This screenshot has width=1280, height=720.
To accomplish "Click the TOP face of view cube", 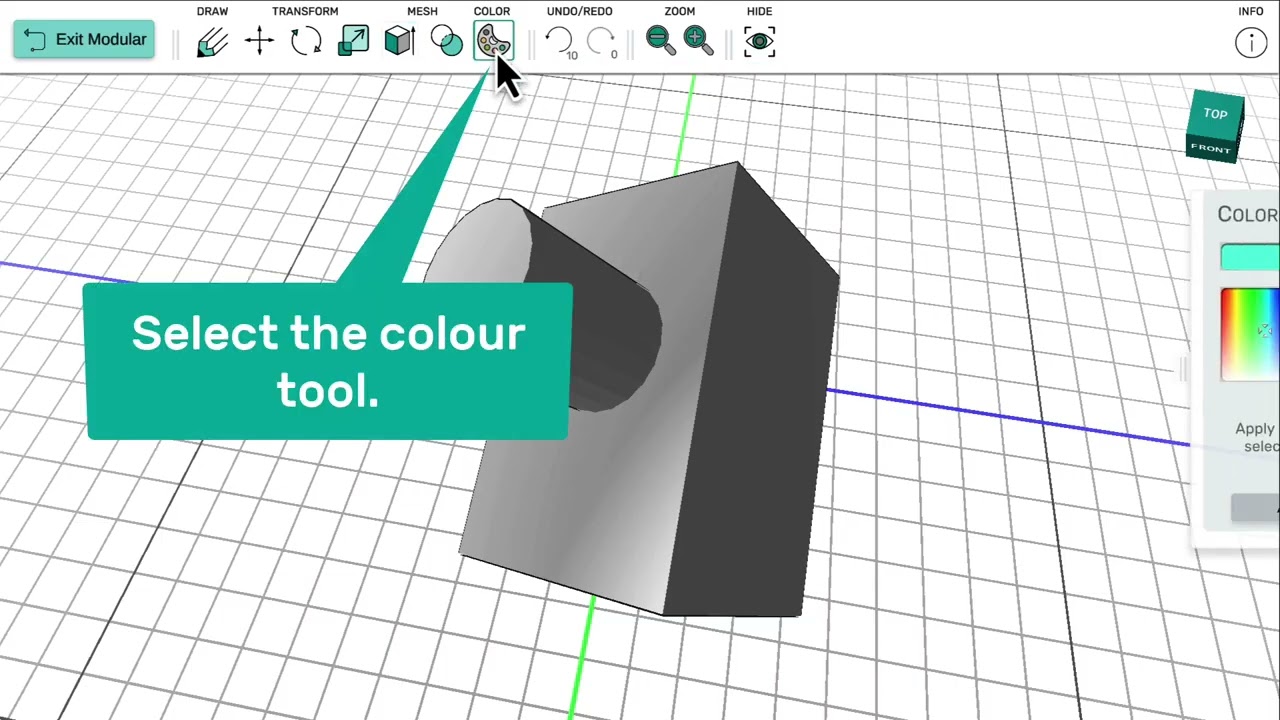I will 1214,114.
